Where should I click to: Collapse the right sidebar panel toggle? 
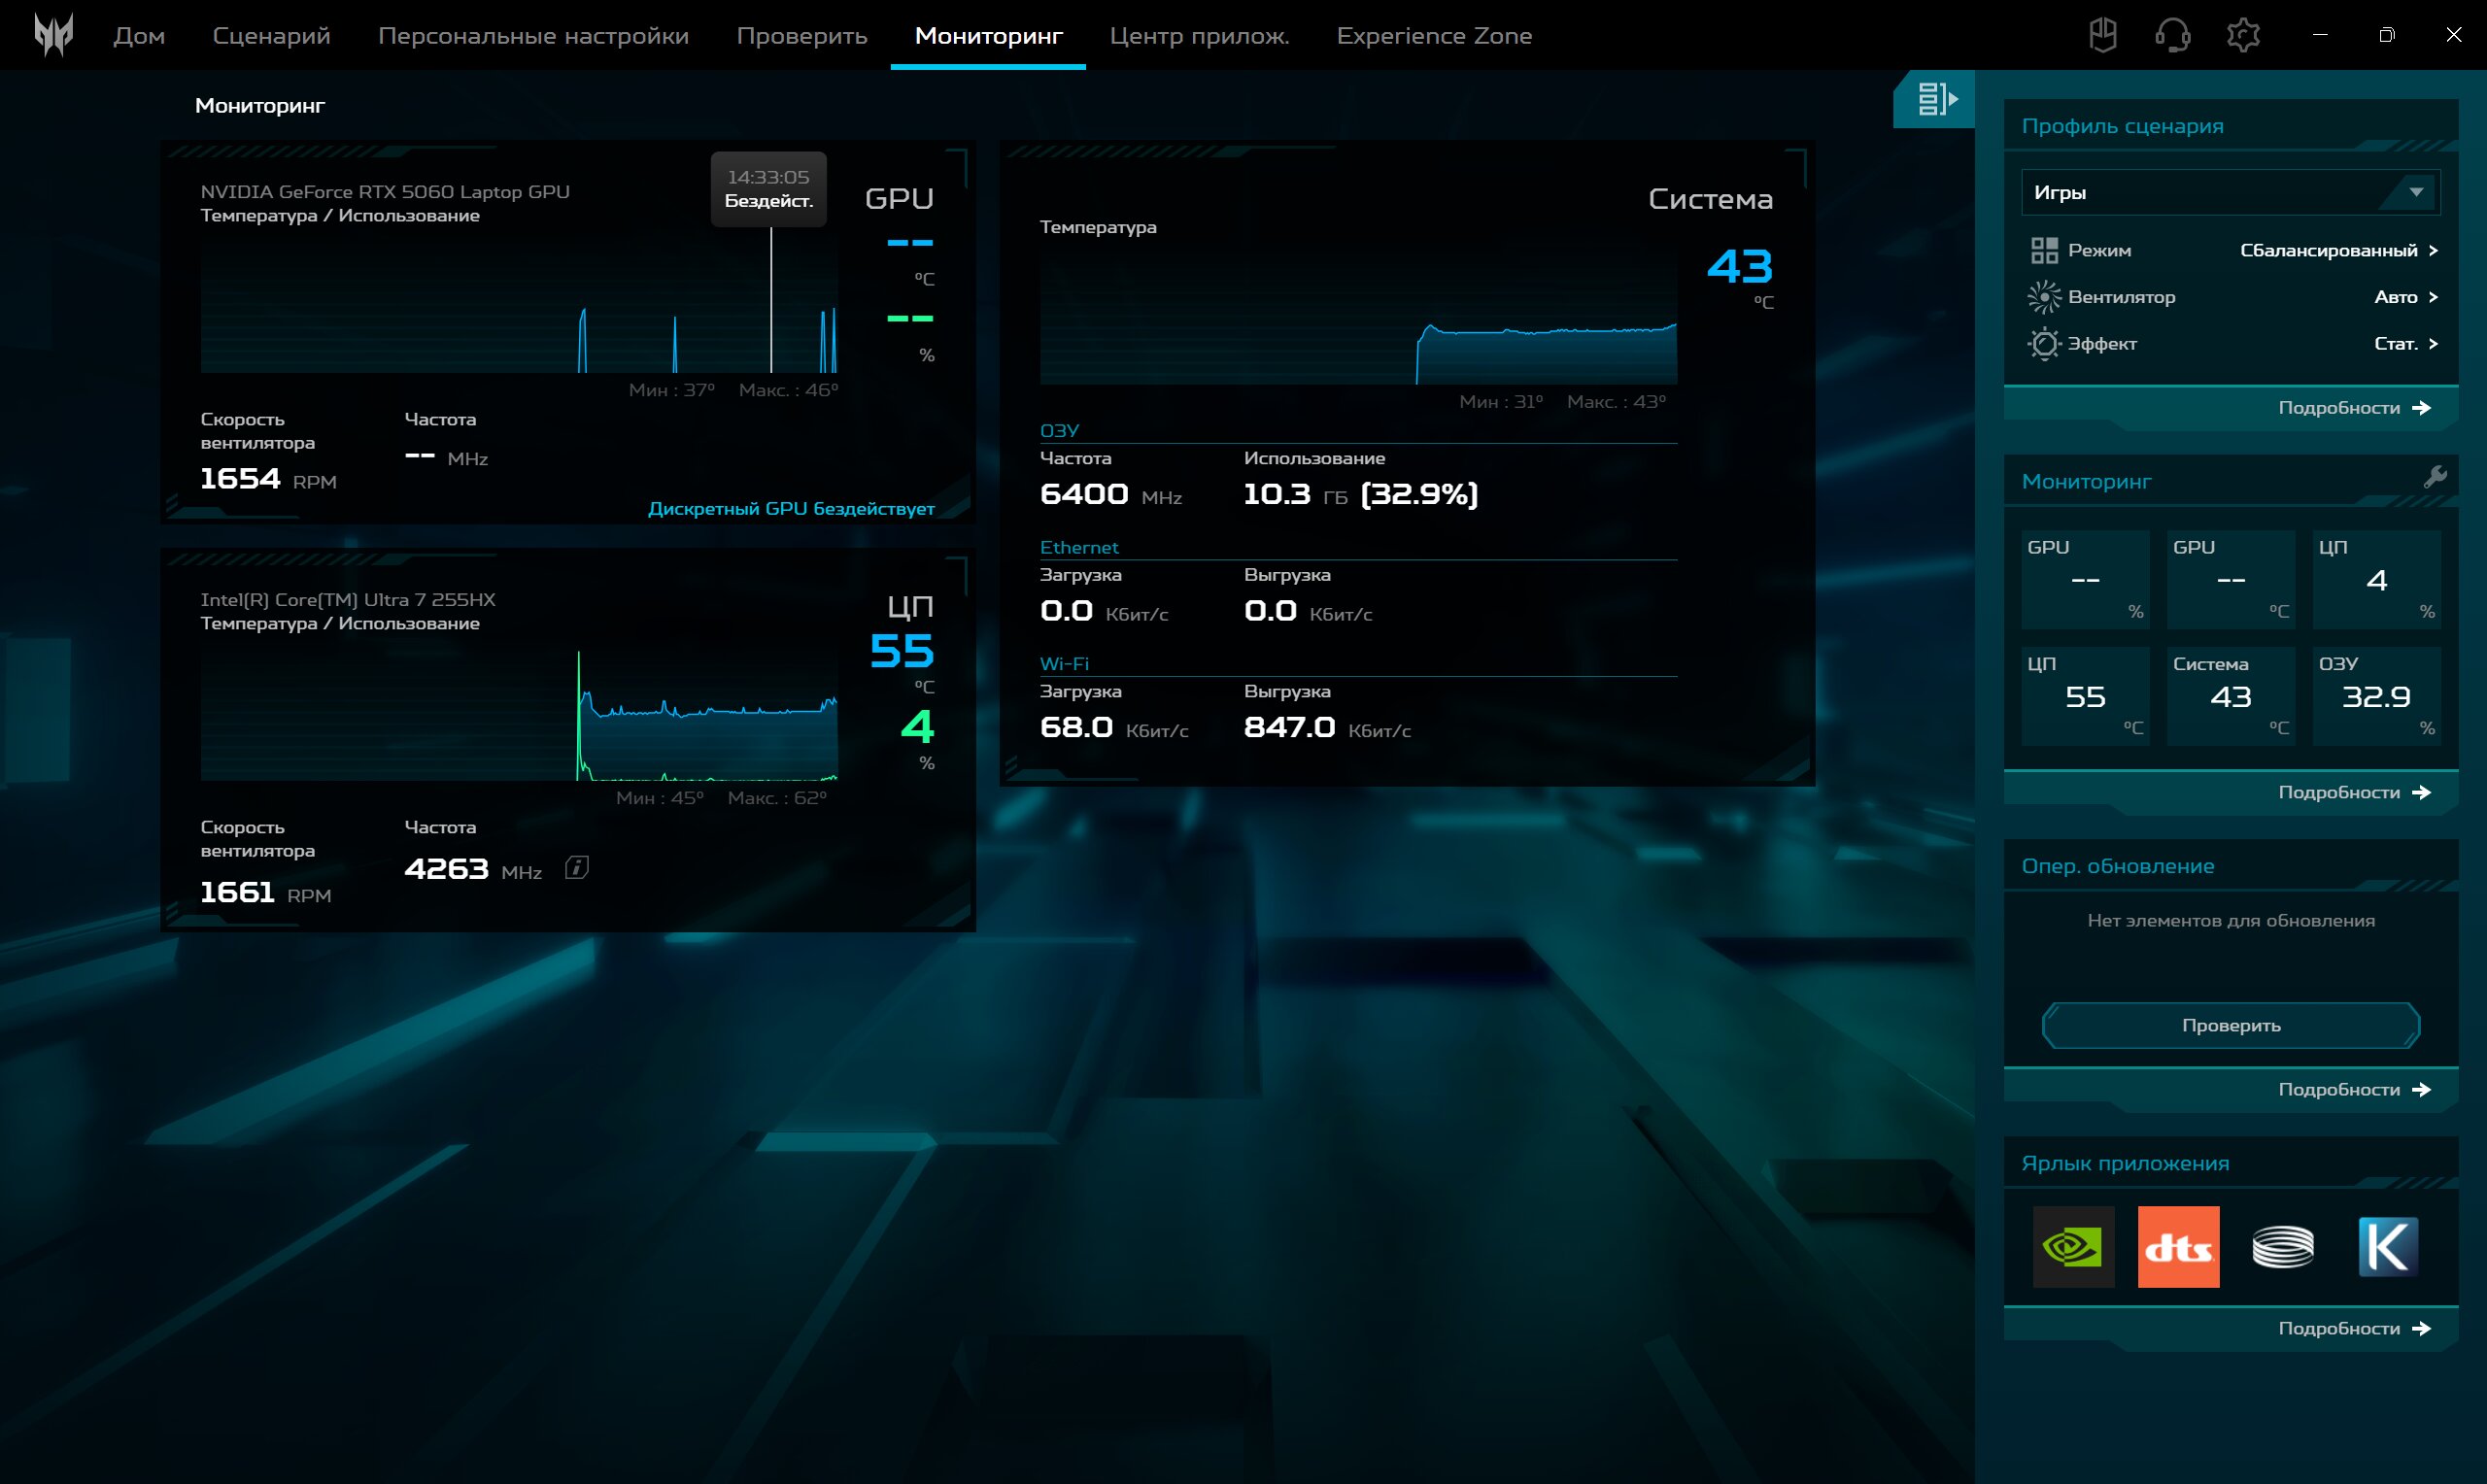[1935, 99]
